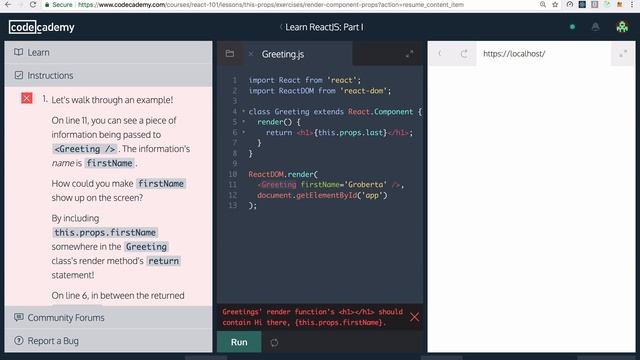
Task: Click "Let's walk through an example!" heading
Action: pos(112,100)
